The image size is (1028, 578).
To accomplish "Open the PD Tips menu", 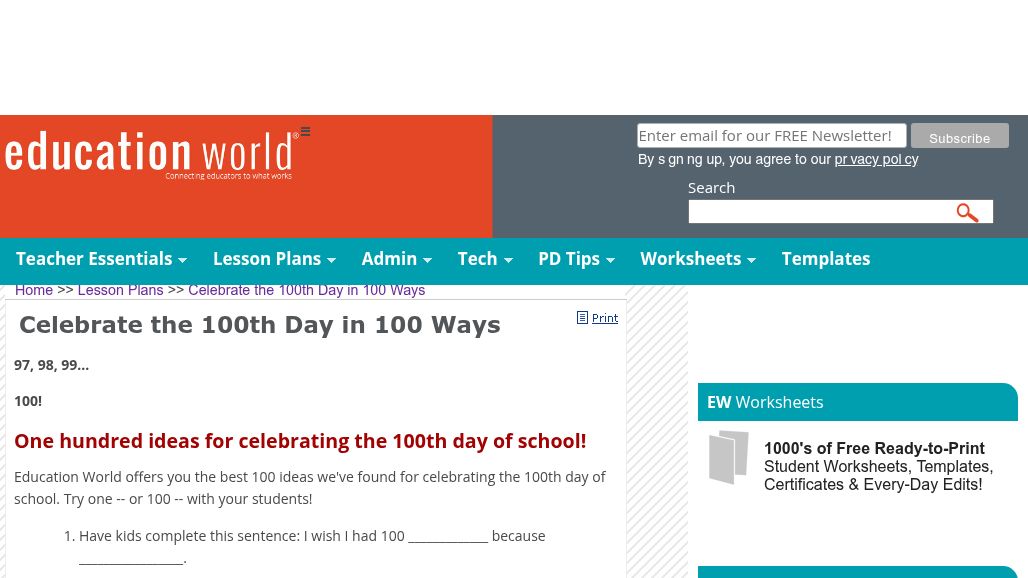I will 576,259.
